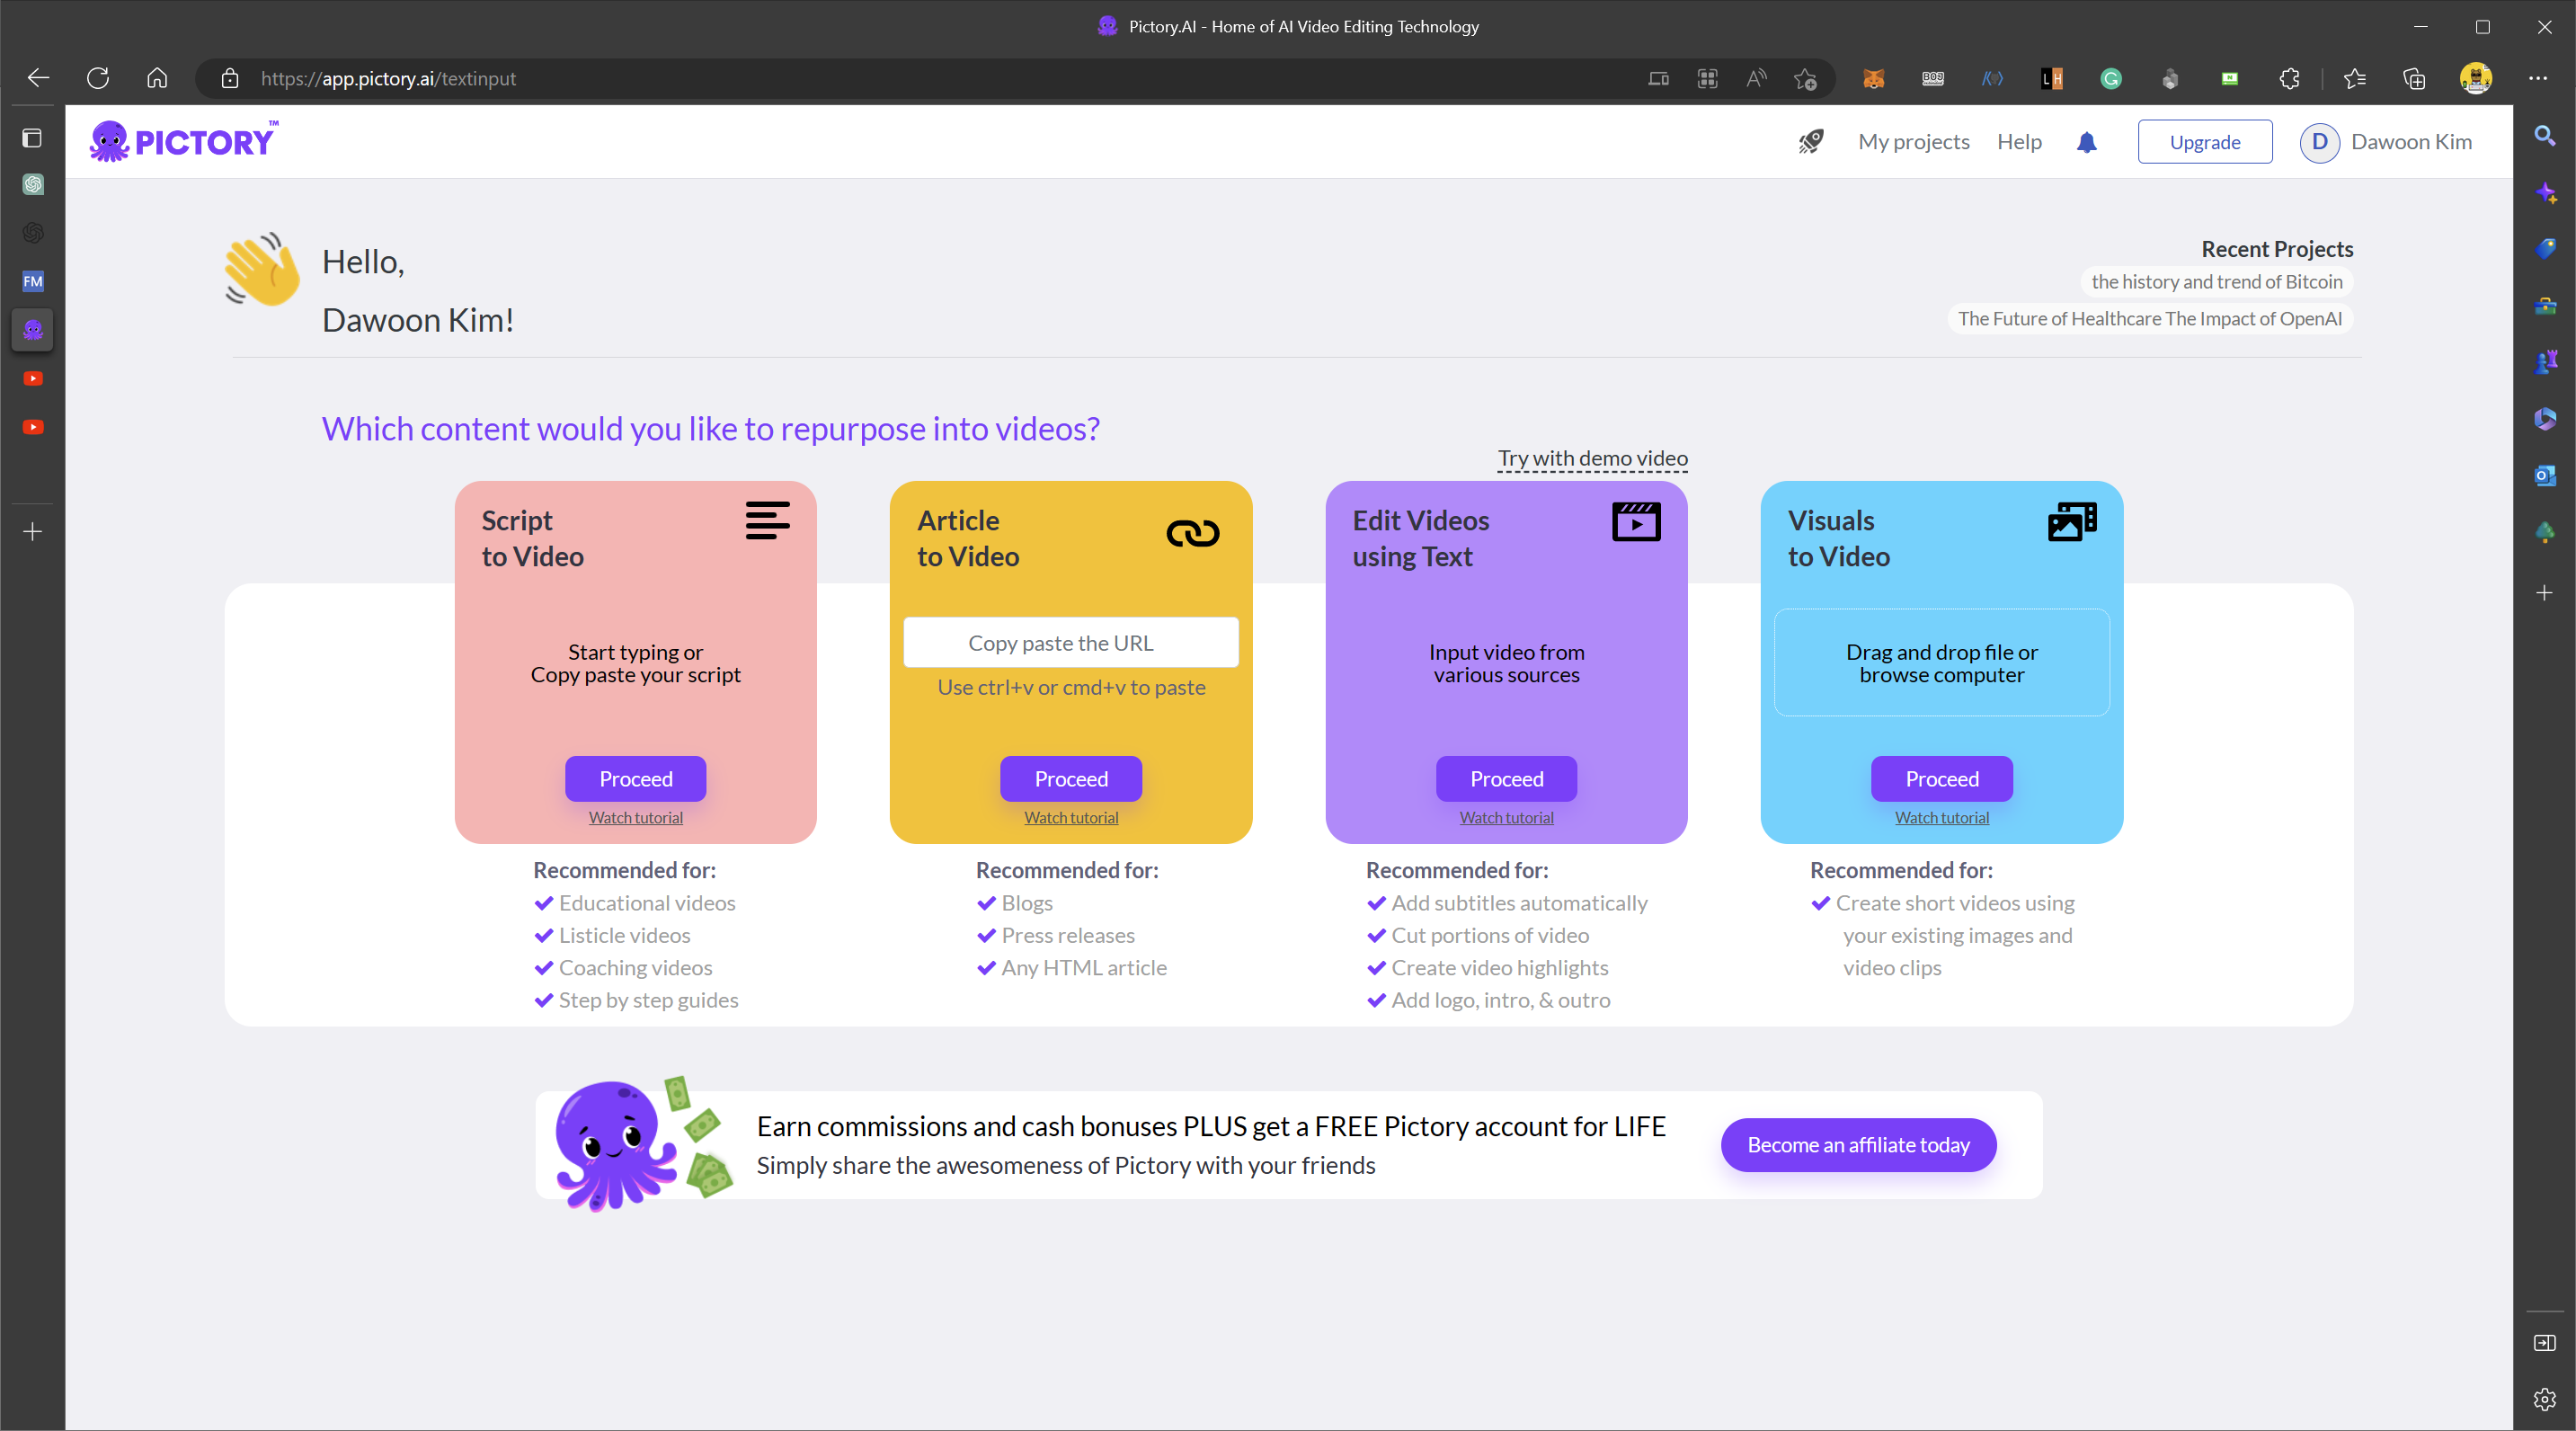Click the Copy paste the URL field
Screen dimensions: 2576x1431
click(1070, 643)
